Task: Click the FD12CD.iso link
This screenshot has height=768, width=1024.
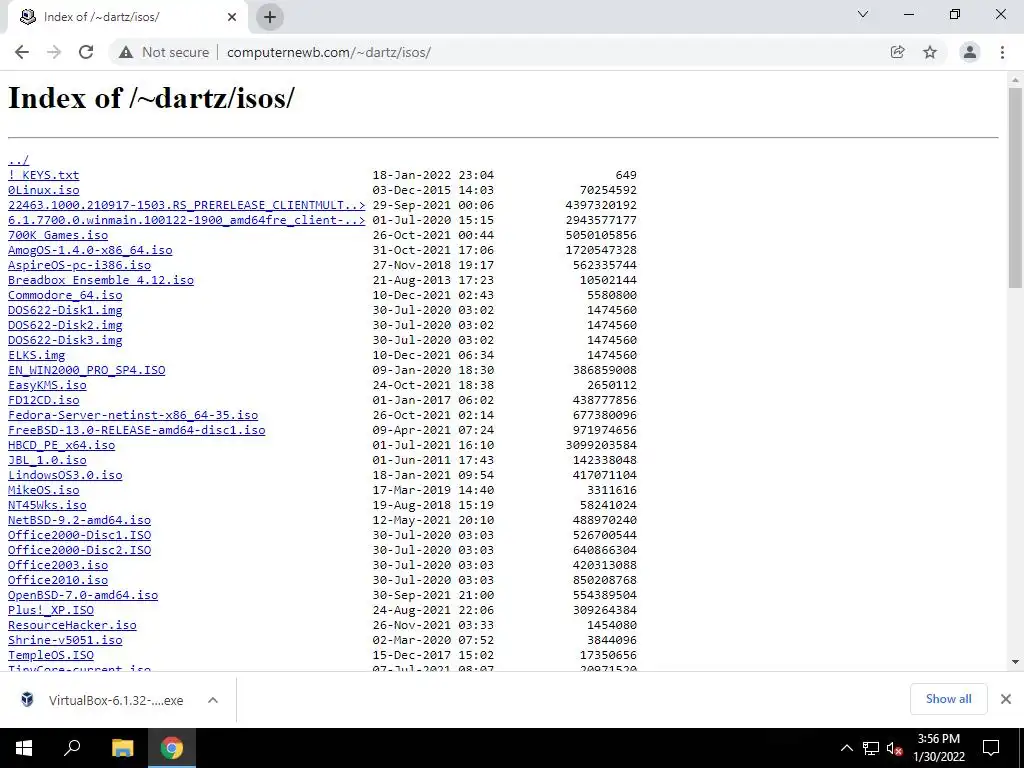Action: (x=44, y=400)
